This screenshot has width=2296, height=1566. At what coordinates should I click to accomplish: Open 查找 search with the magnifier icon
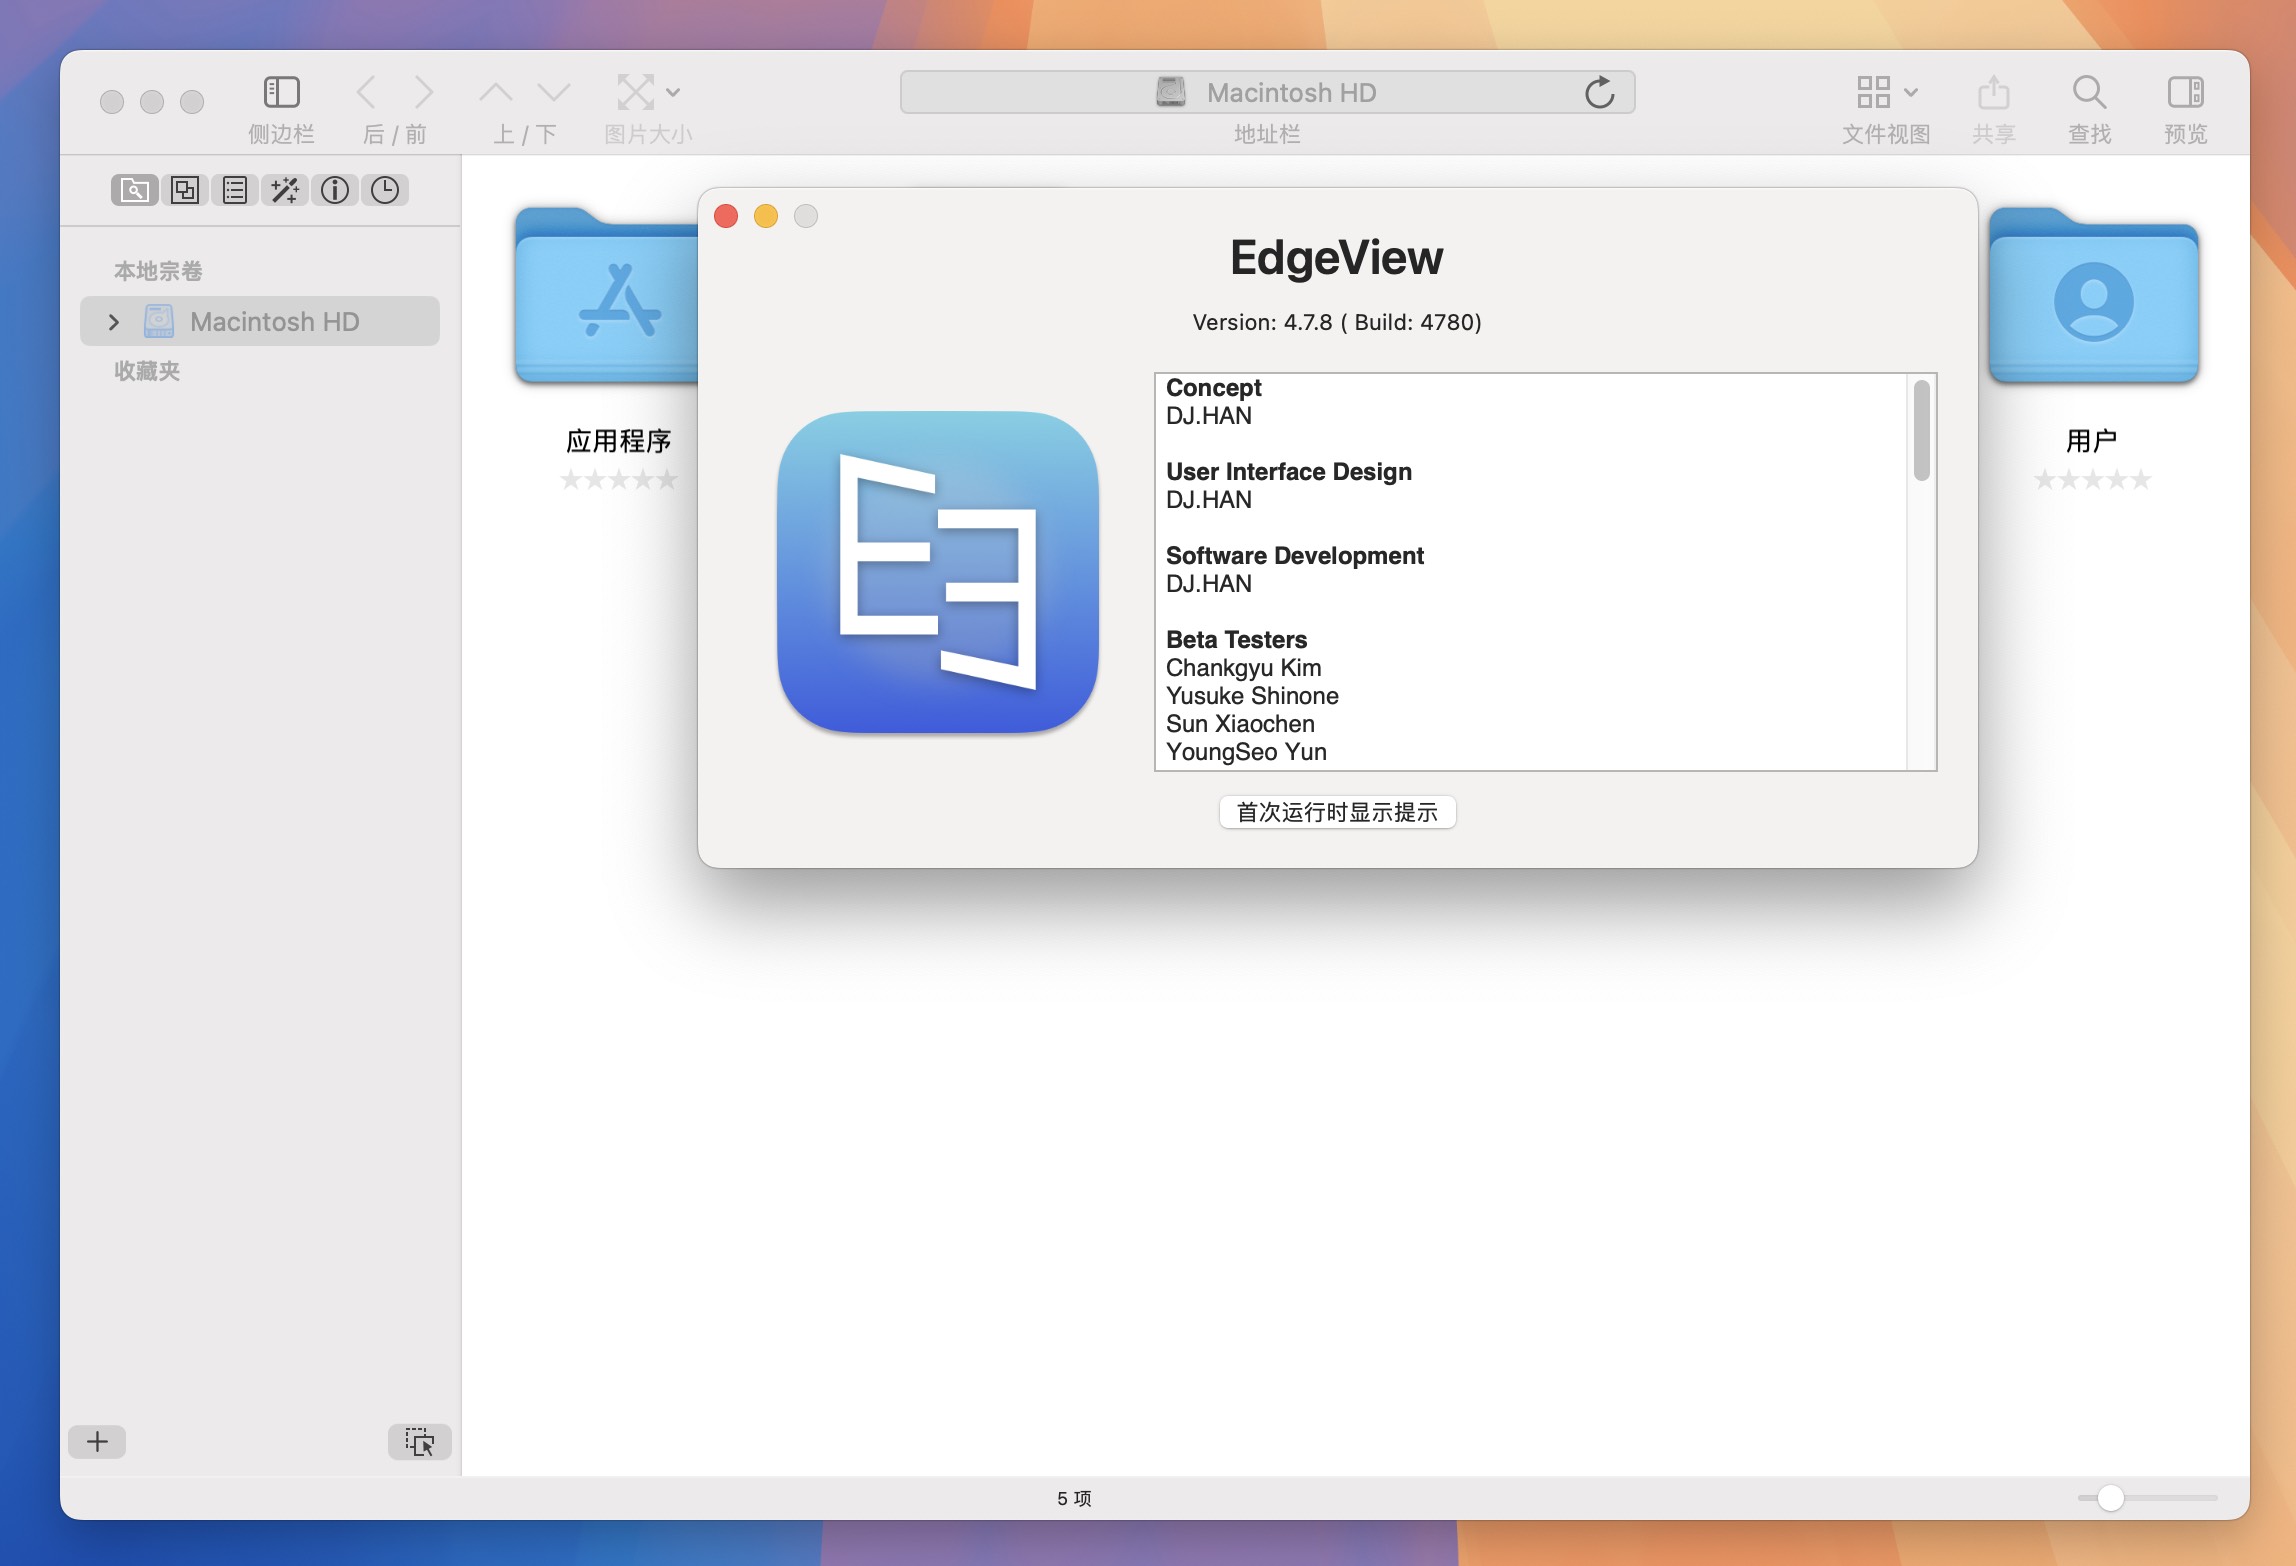point(2089,92)
